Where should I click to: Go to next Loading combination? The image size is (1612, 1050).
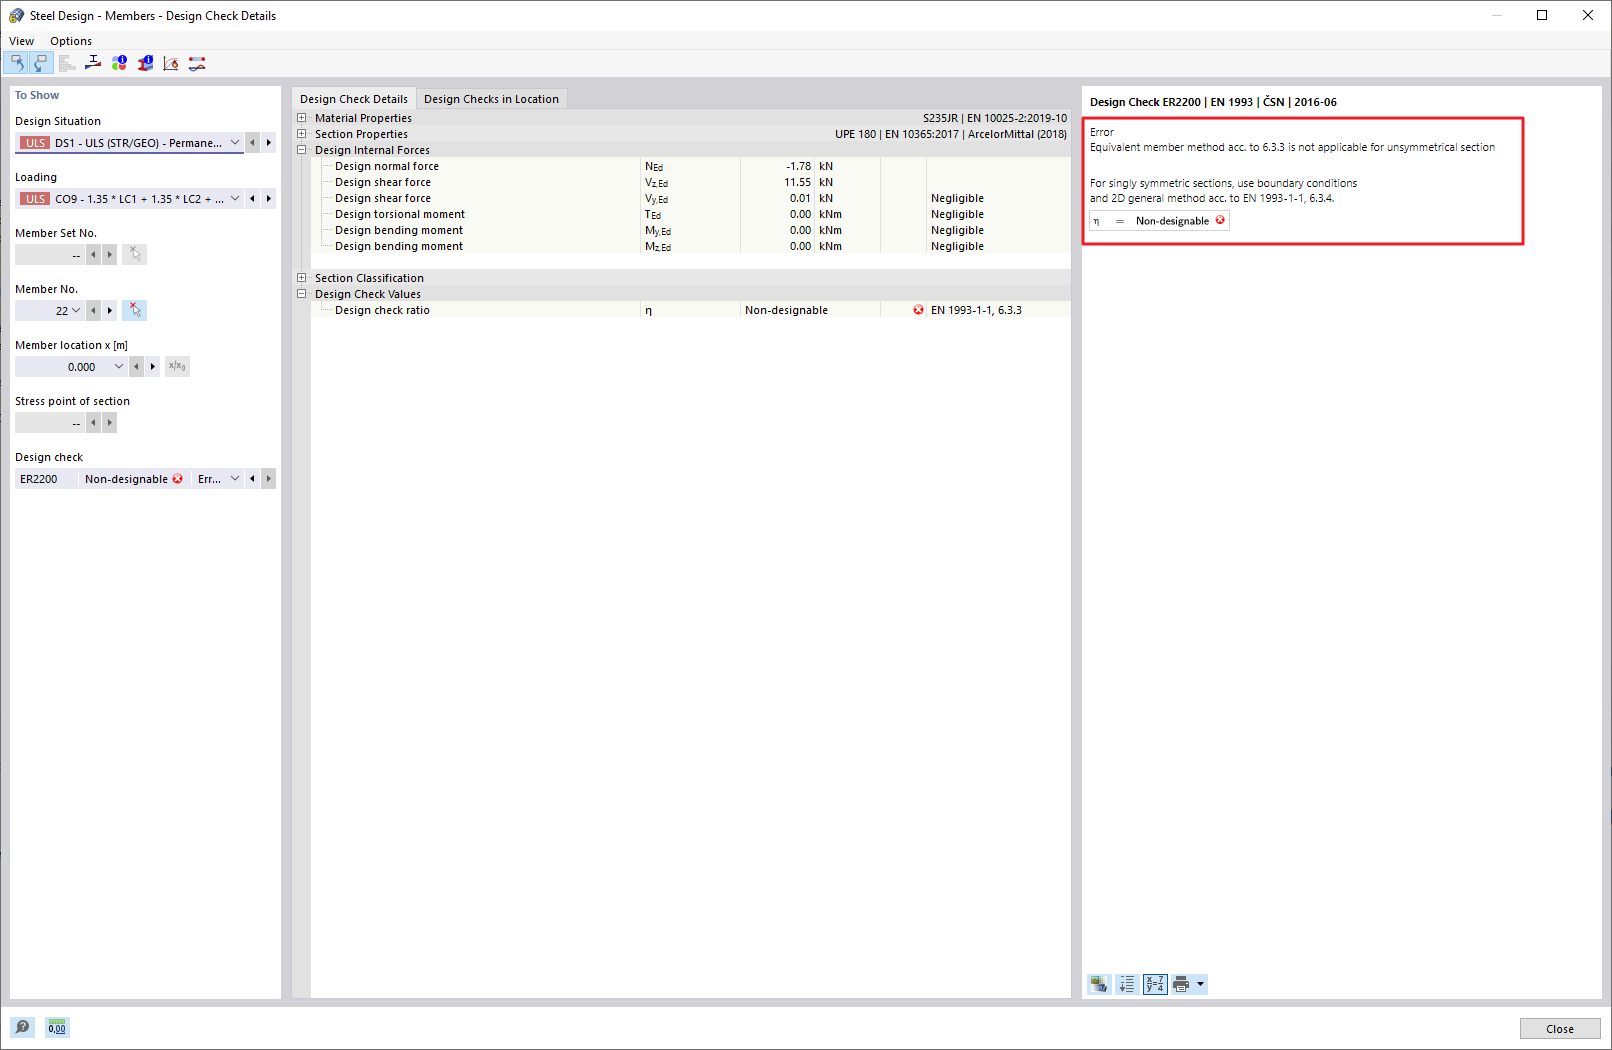(x=268, y=199)
